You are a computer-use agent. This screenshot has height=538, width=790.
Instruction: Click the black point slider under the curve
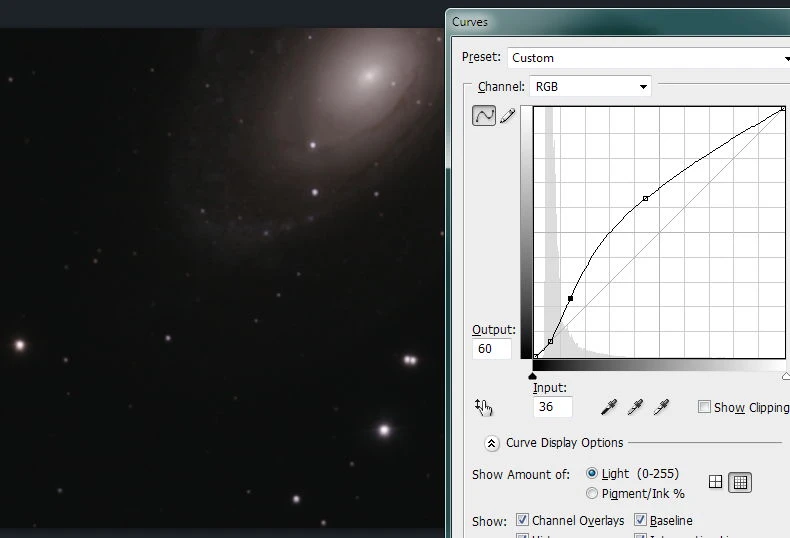[x=532, y=376]
